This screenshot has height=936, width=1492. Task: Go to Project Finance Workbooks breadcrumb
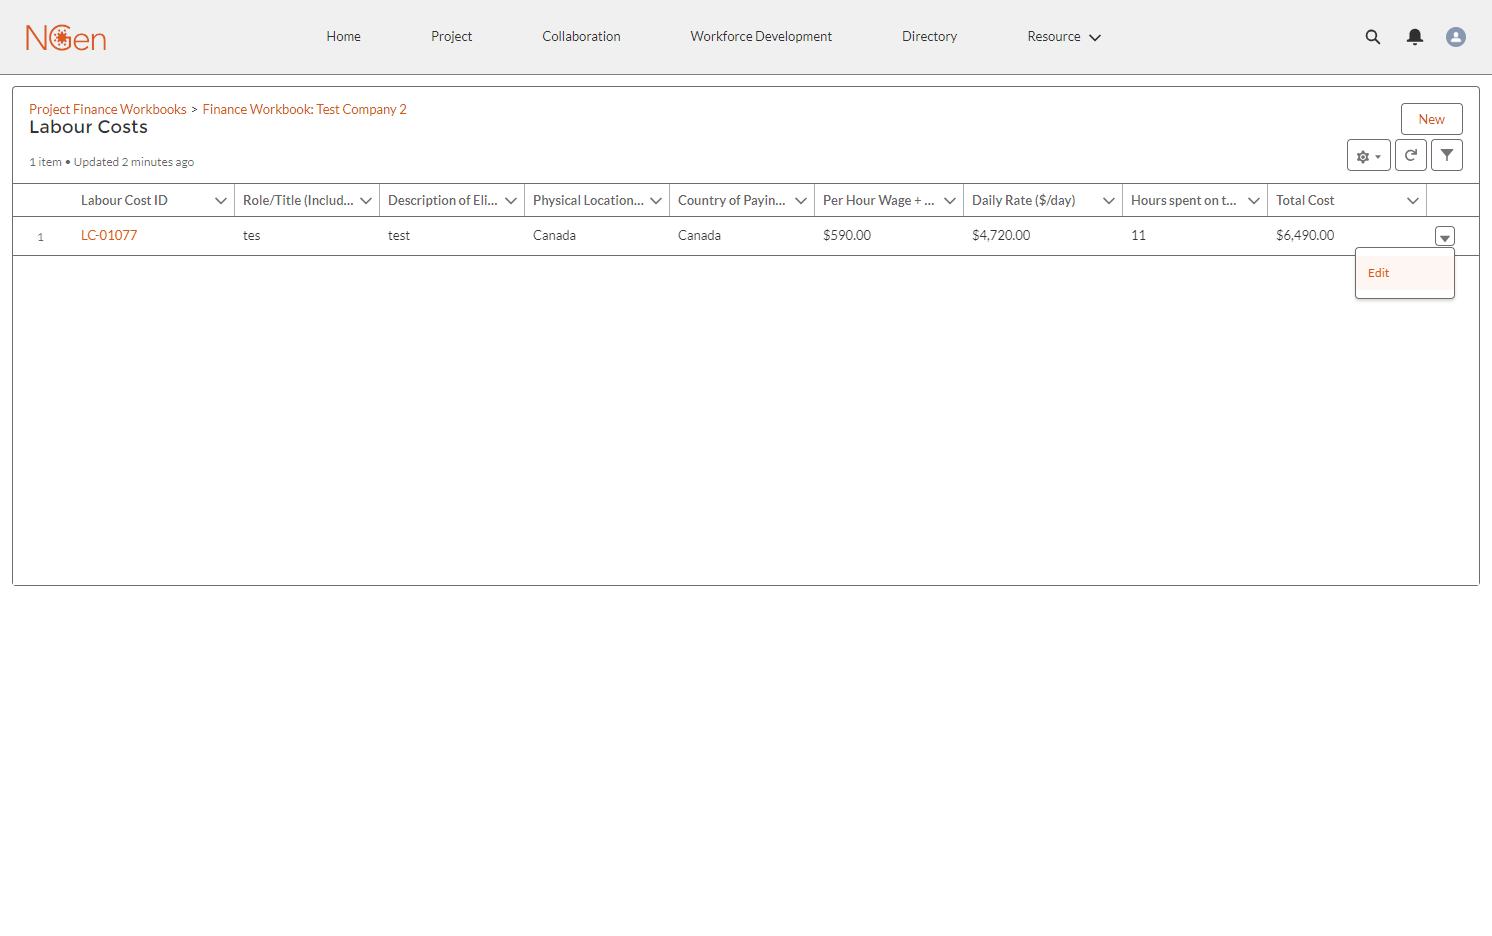click(x=108, y=109)
